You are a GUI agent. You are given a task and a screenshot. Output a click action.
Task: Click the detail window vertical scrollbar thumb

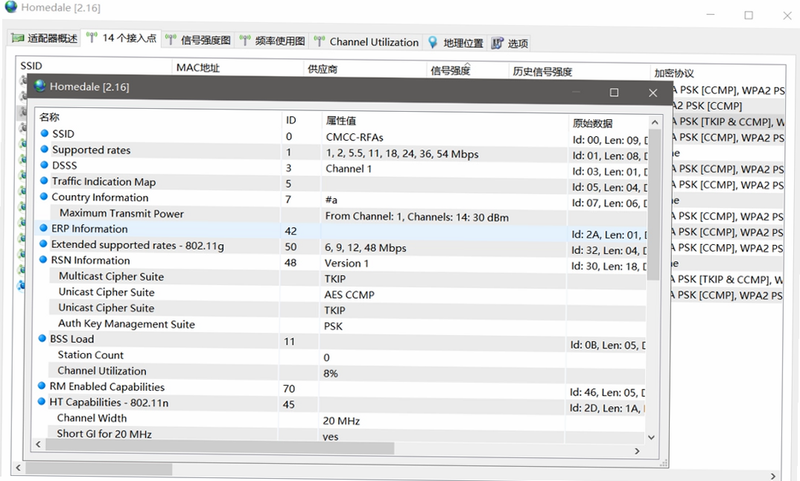(x=654, y=205)
